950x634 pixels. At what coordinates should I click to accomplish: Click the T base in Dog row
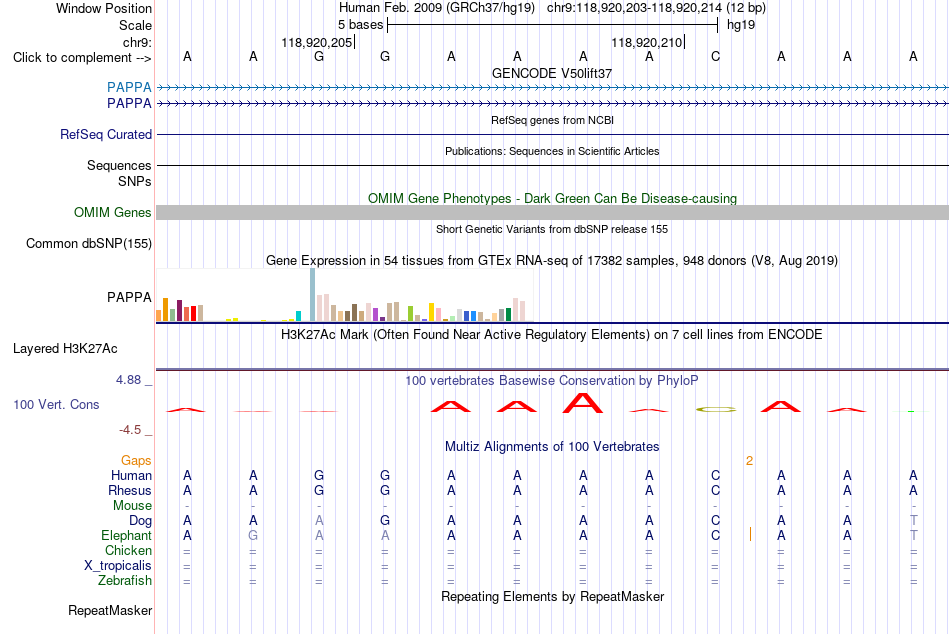[914, 521]
